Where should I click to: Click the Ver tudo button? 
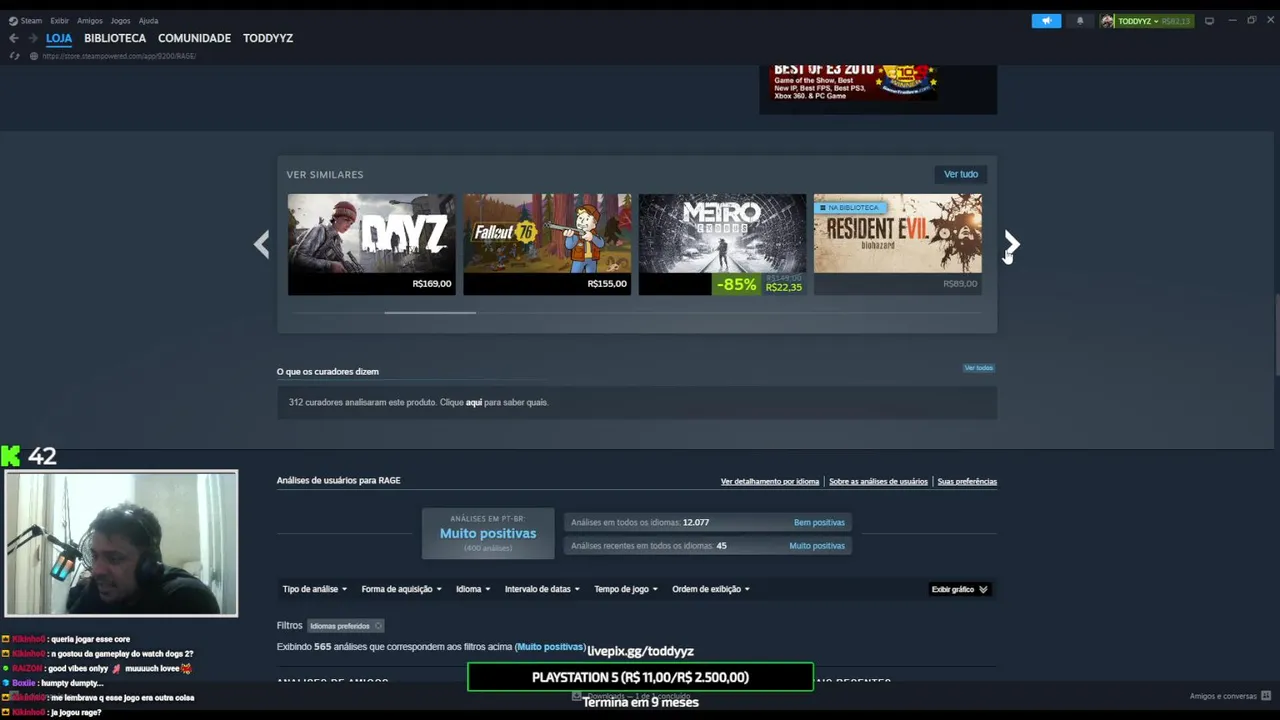[x=961, y=174]
